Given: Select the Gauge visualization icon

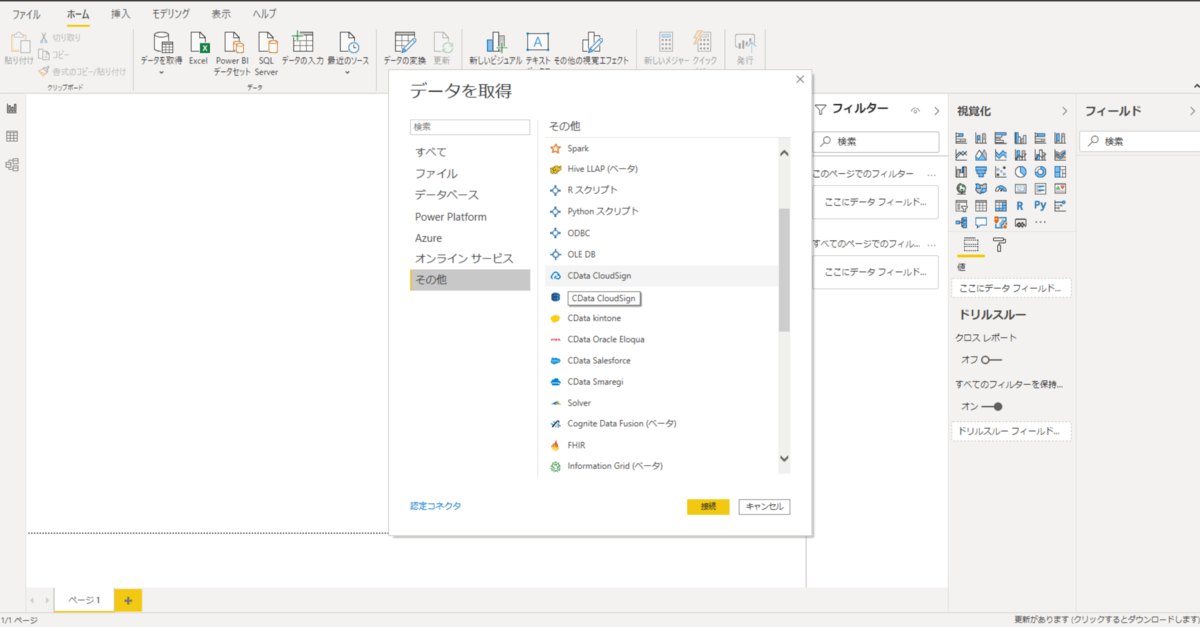Looking at the screenshot, I should 1002,189.
